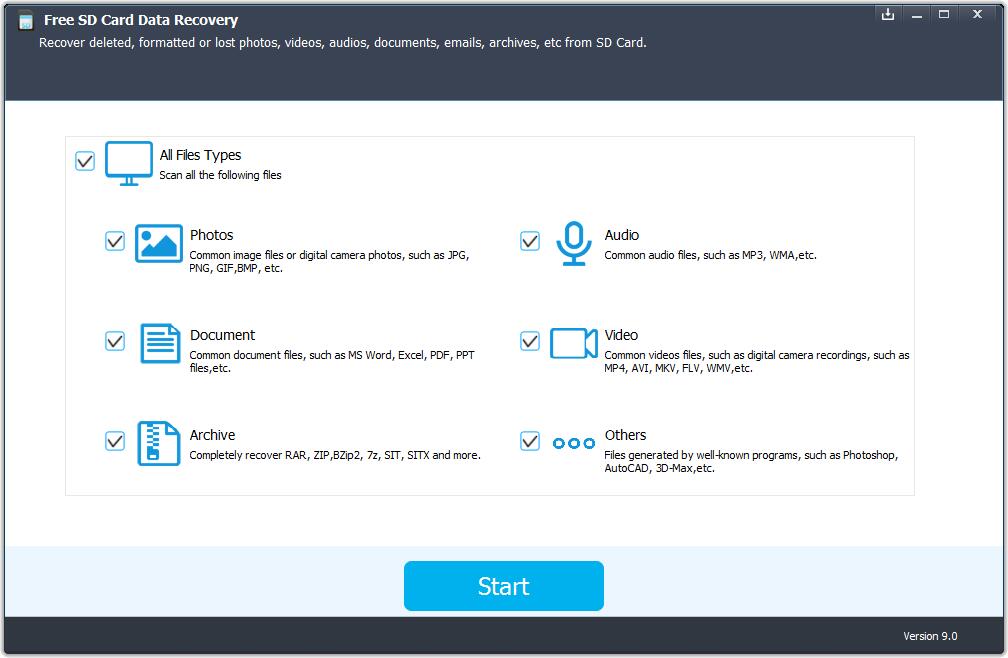Toggle the Archive checkbox
This screenshot has height=658, width=1008.
(x=114, y=441)
